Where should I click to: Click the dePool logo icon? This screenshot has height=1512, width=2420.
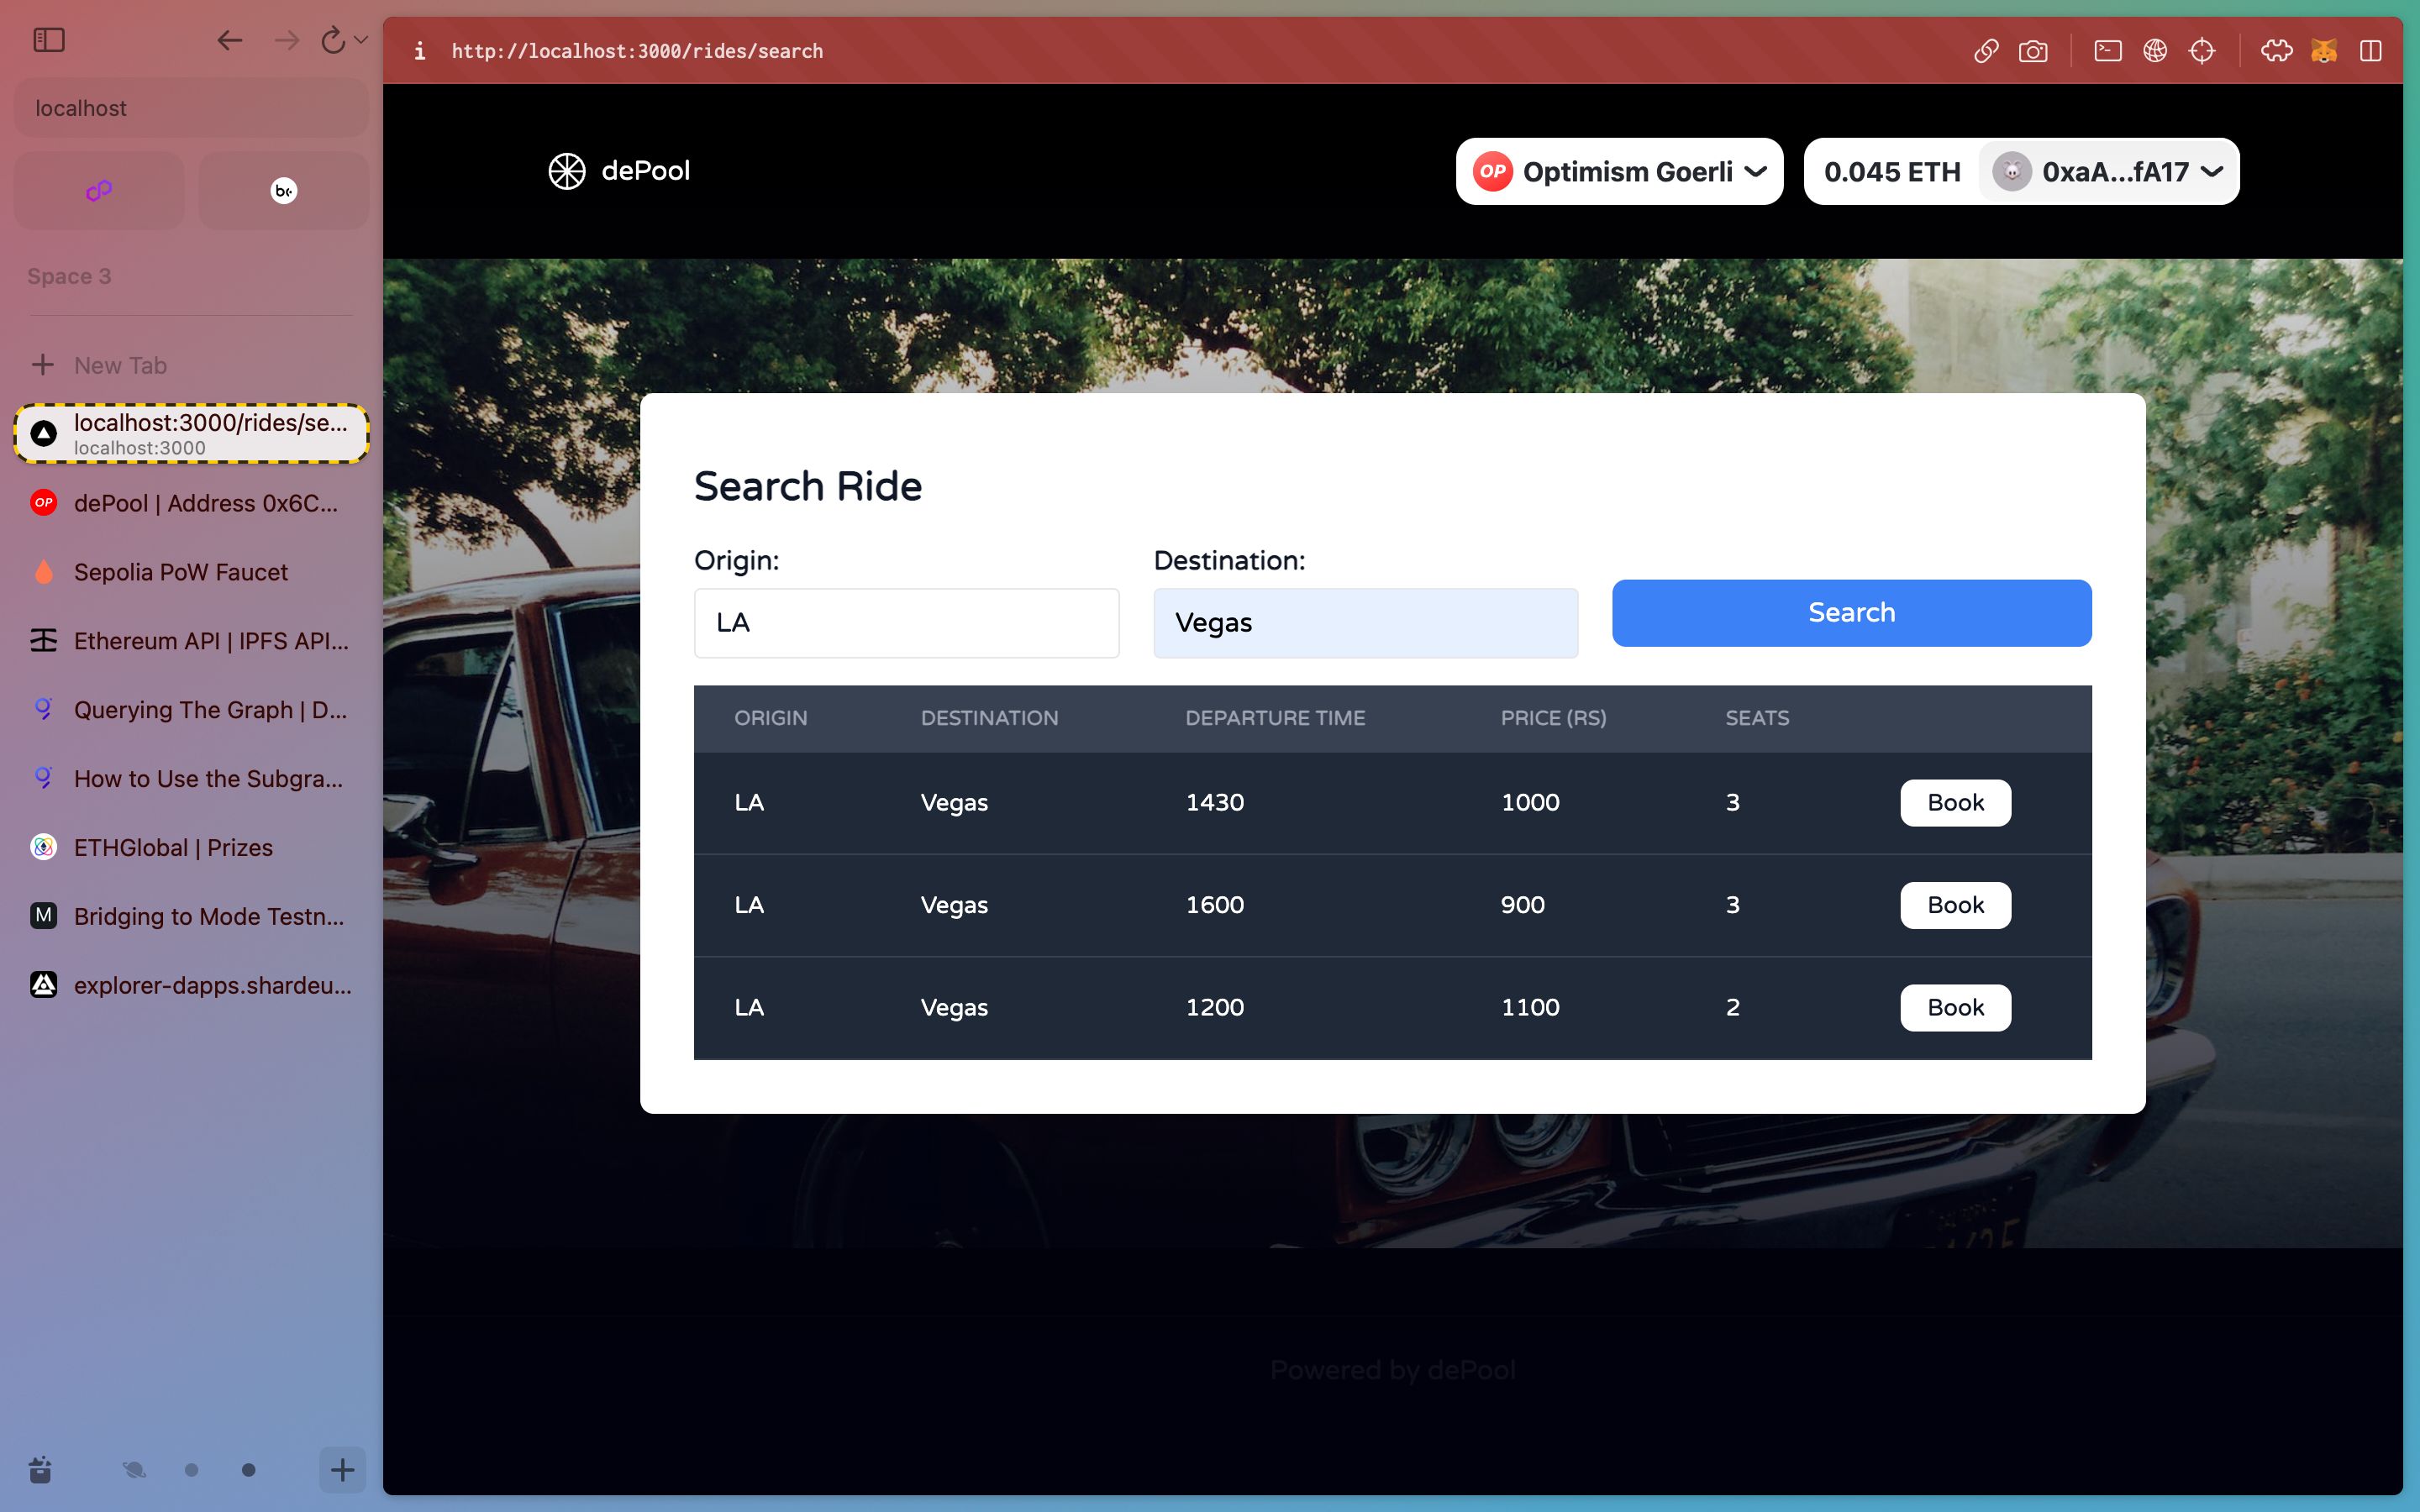(x=565, y=169)
